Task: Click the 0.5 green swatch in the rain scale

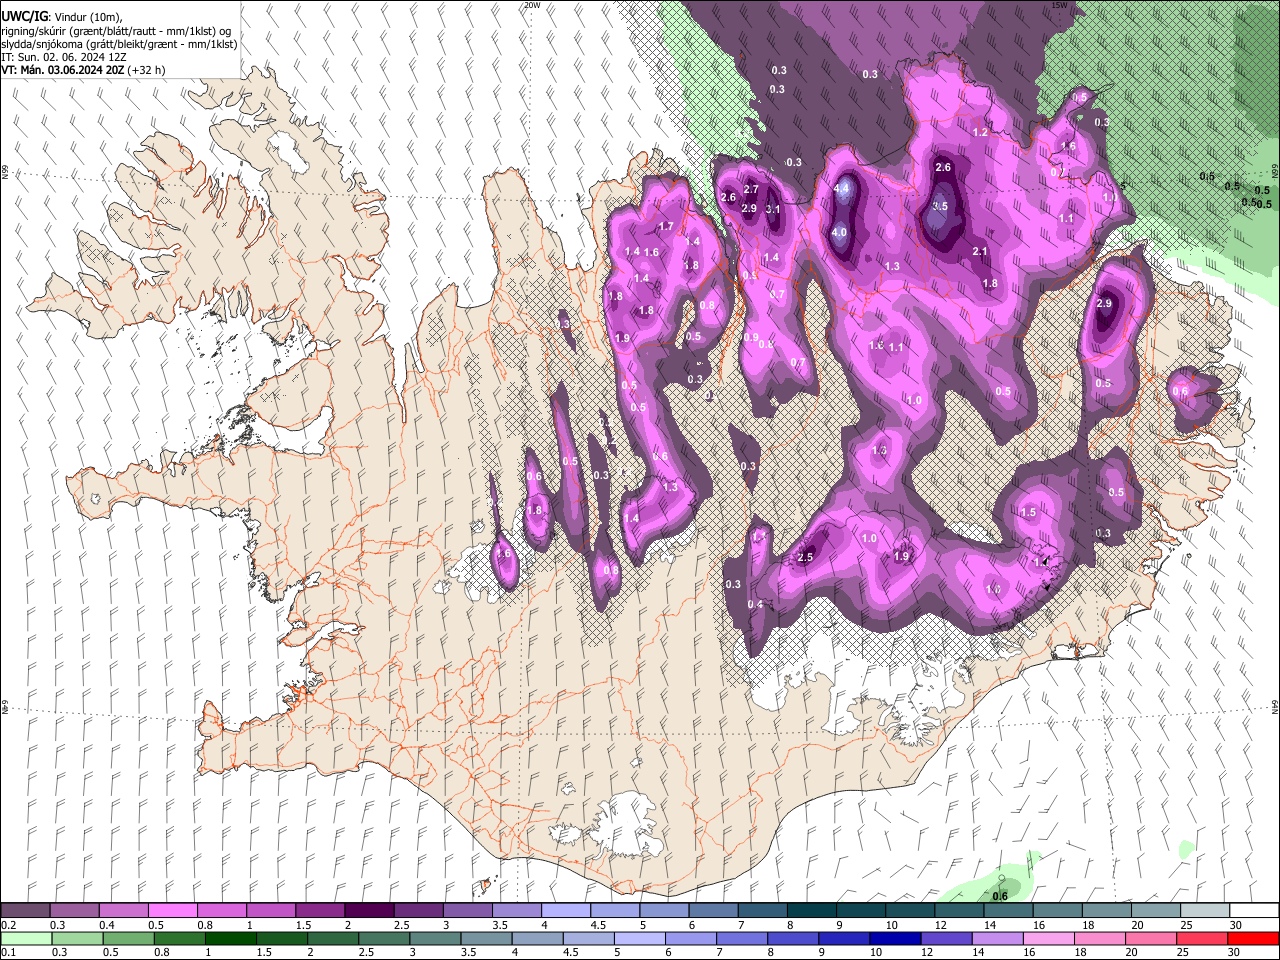Action: point(128,939)
